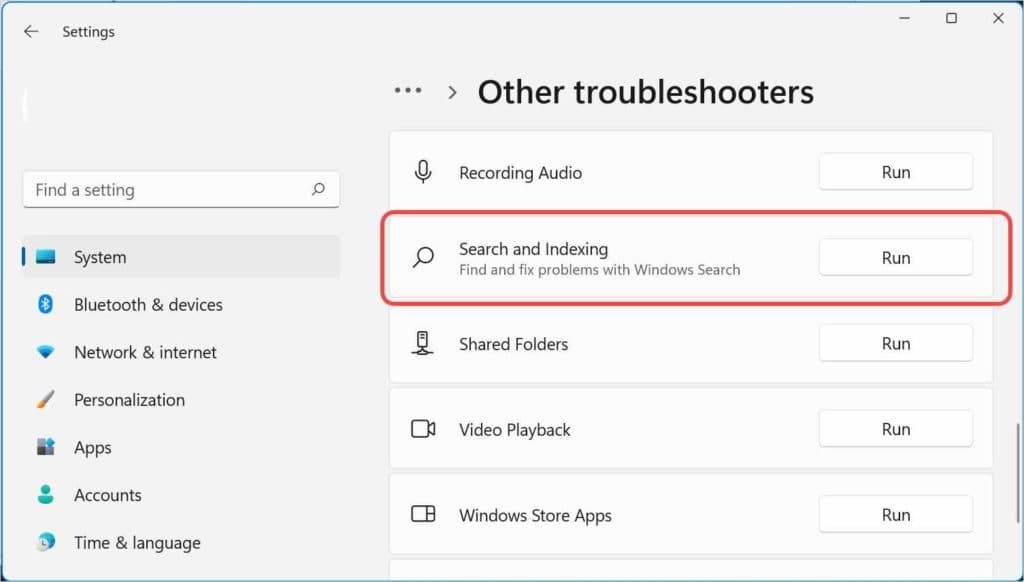Run the Windows Store Apps troubleshooter
The height and width of the screenshot is (582, 1024).
coord(896,515)
